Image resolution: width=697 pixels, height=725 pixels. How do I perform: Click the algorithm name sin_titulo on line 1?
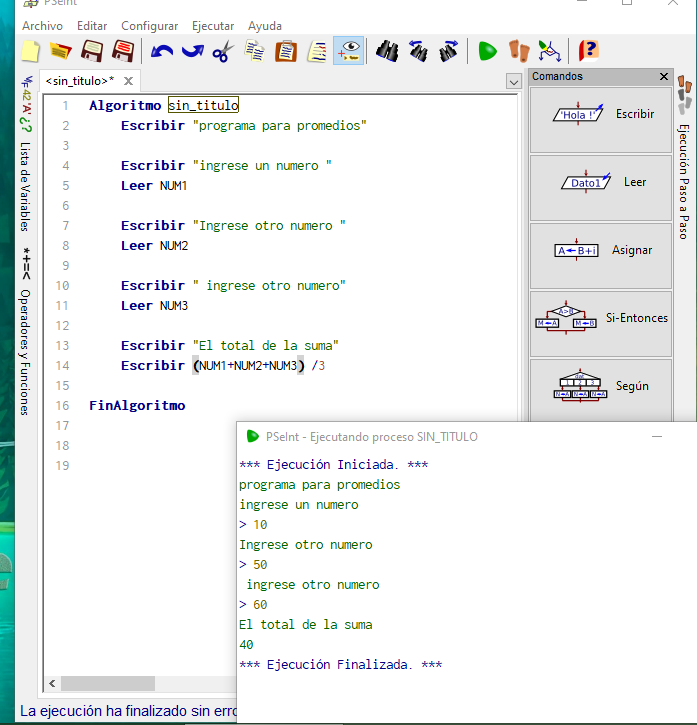pyautogui.click(x=203, y=105)
